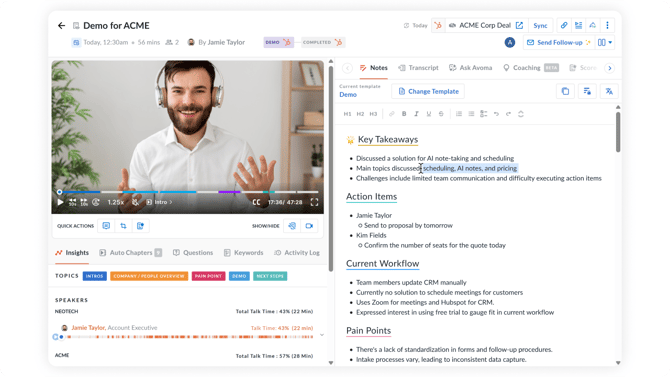Play the meeting video
The width and height of the screenshot is (670, 377).
coord(60,202)
